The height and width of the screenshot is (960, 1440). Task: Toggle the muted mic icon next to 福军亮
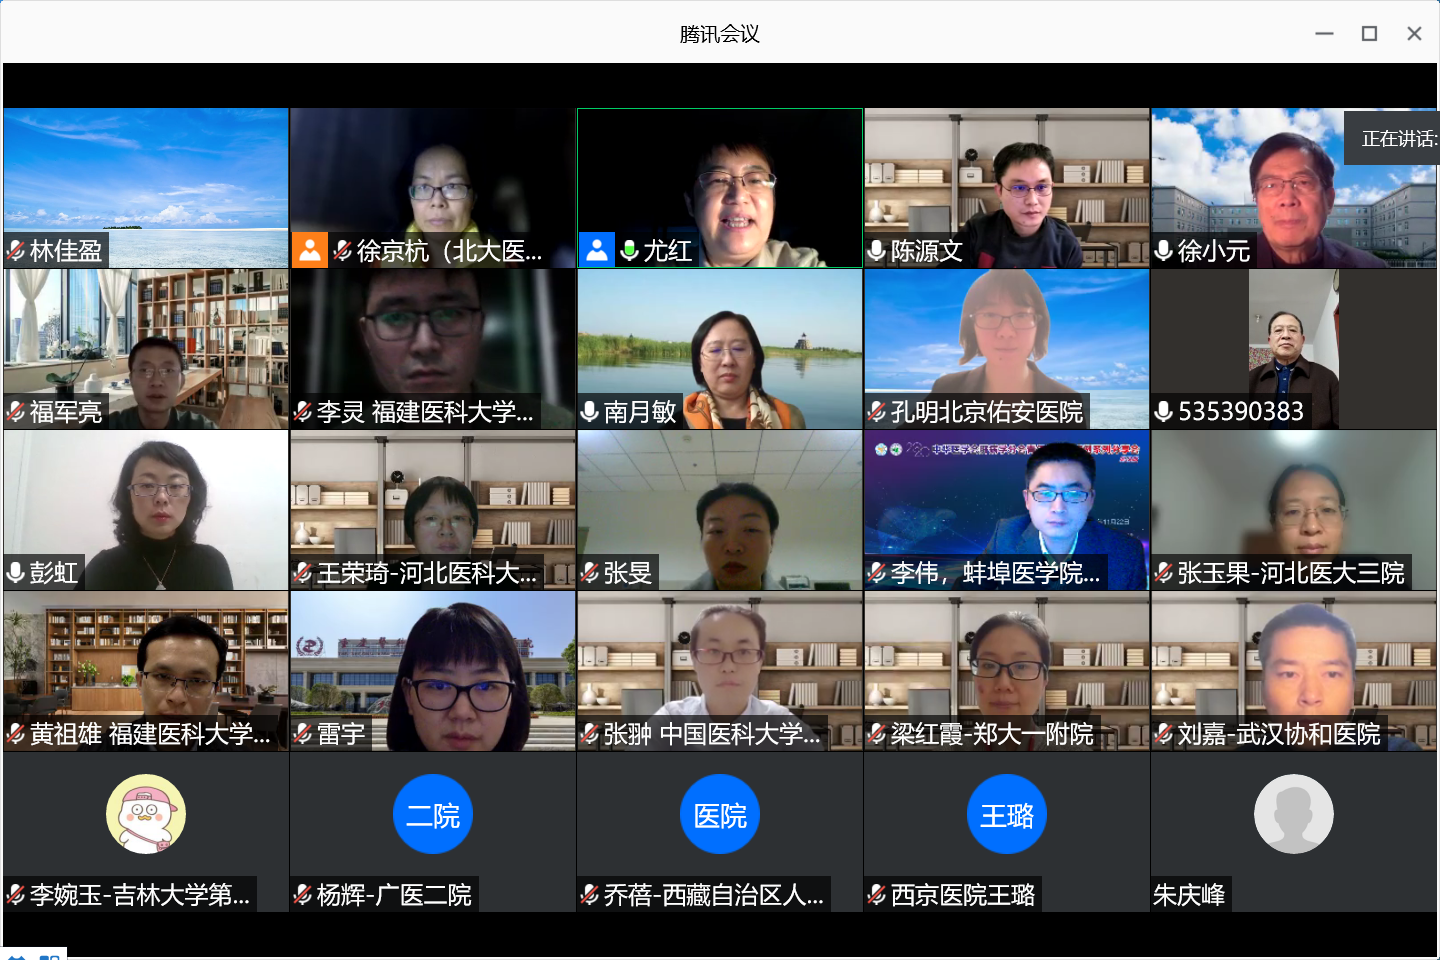(16, 412)
